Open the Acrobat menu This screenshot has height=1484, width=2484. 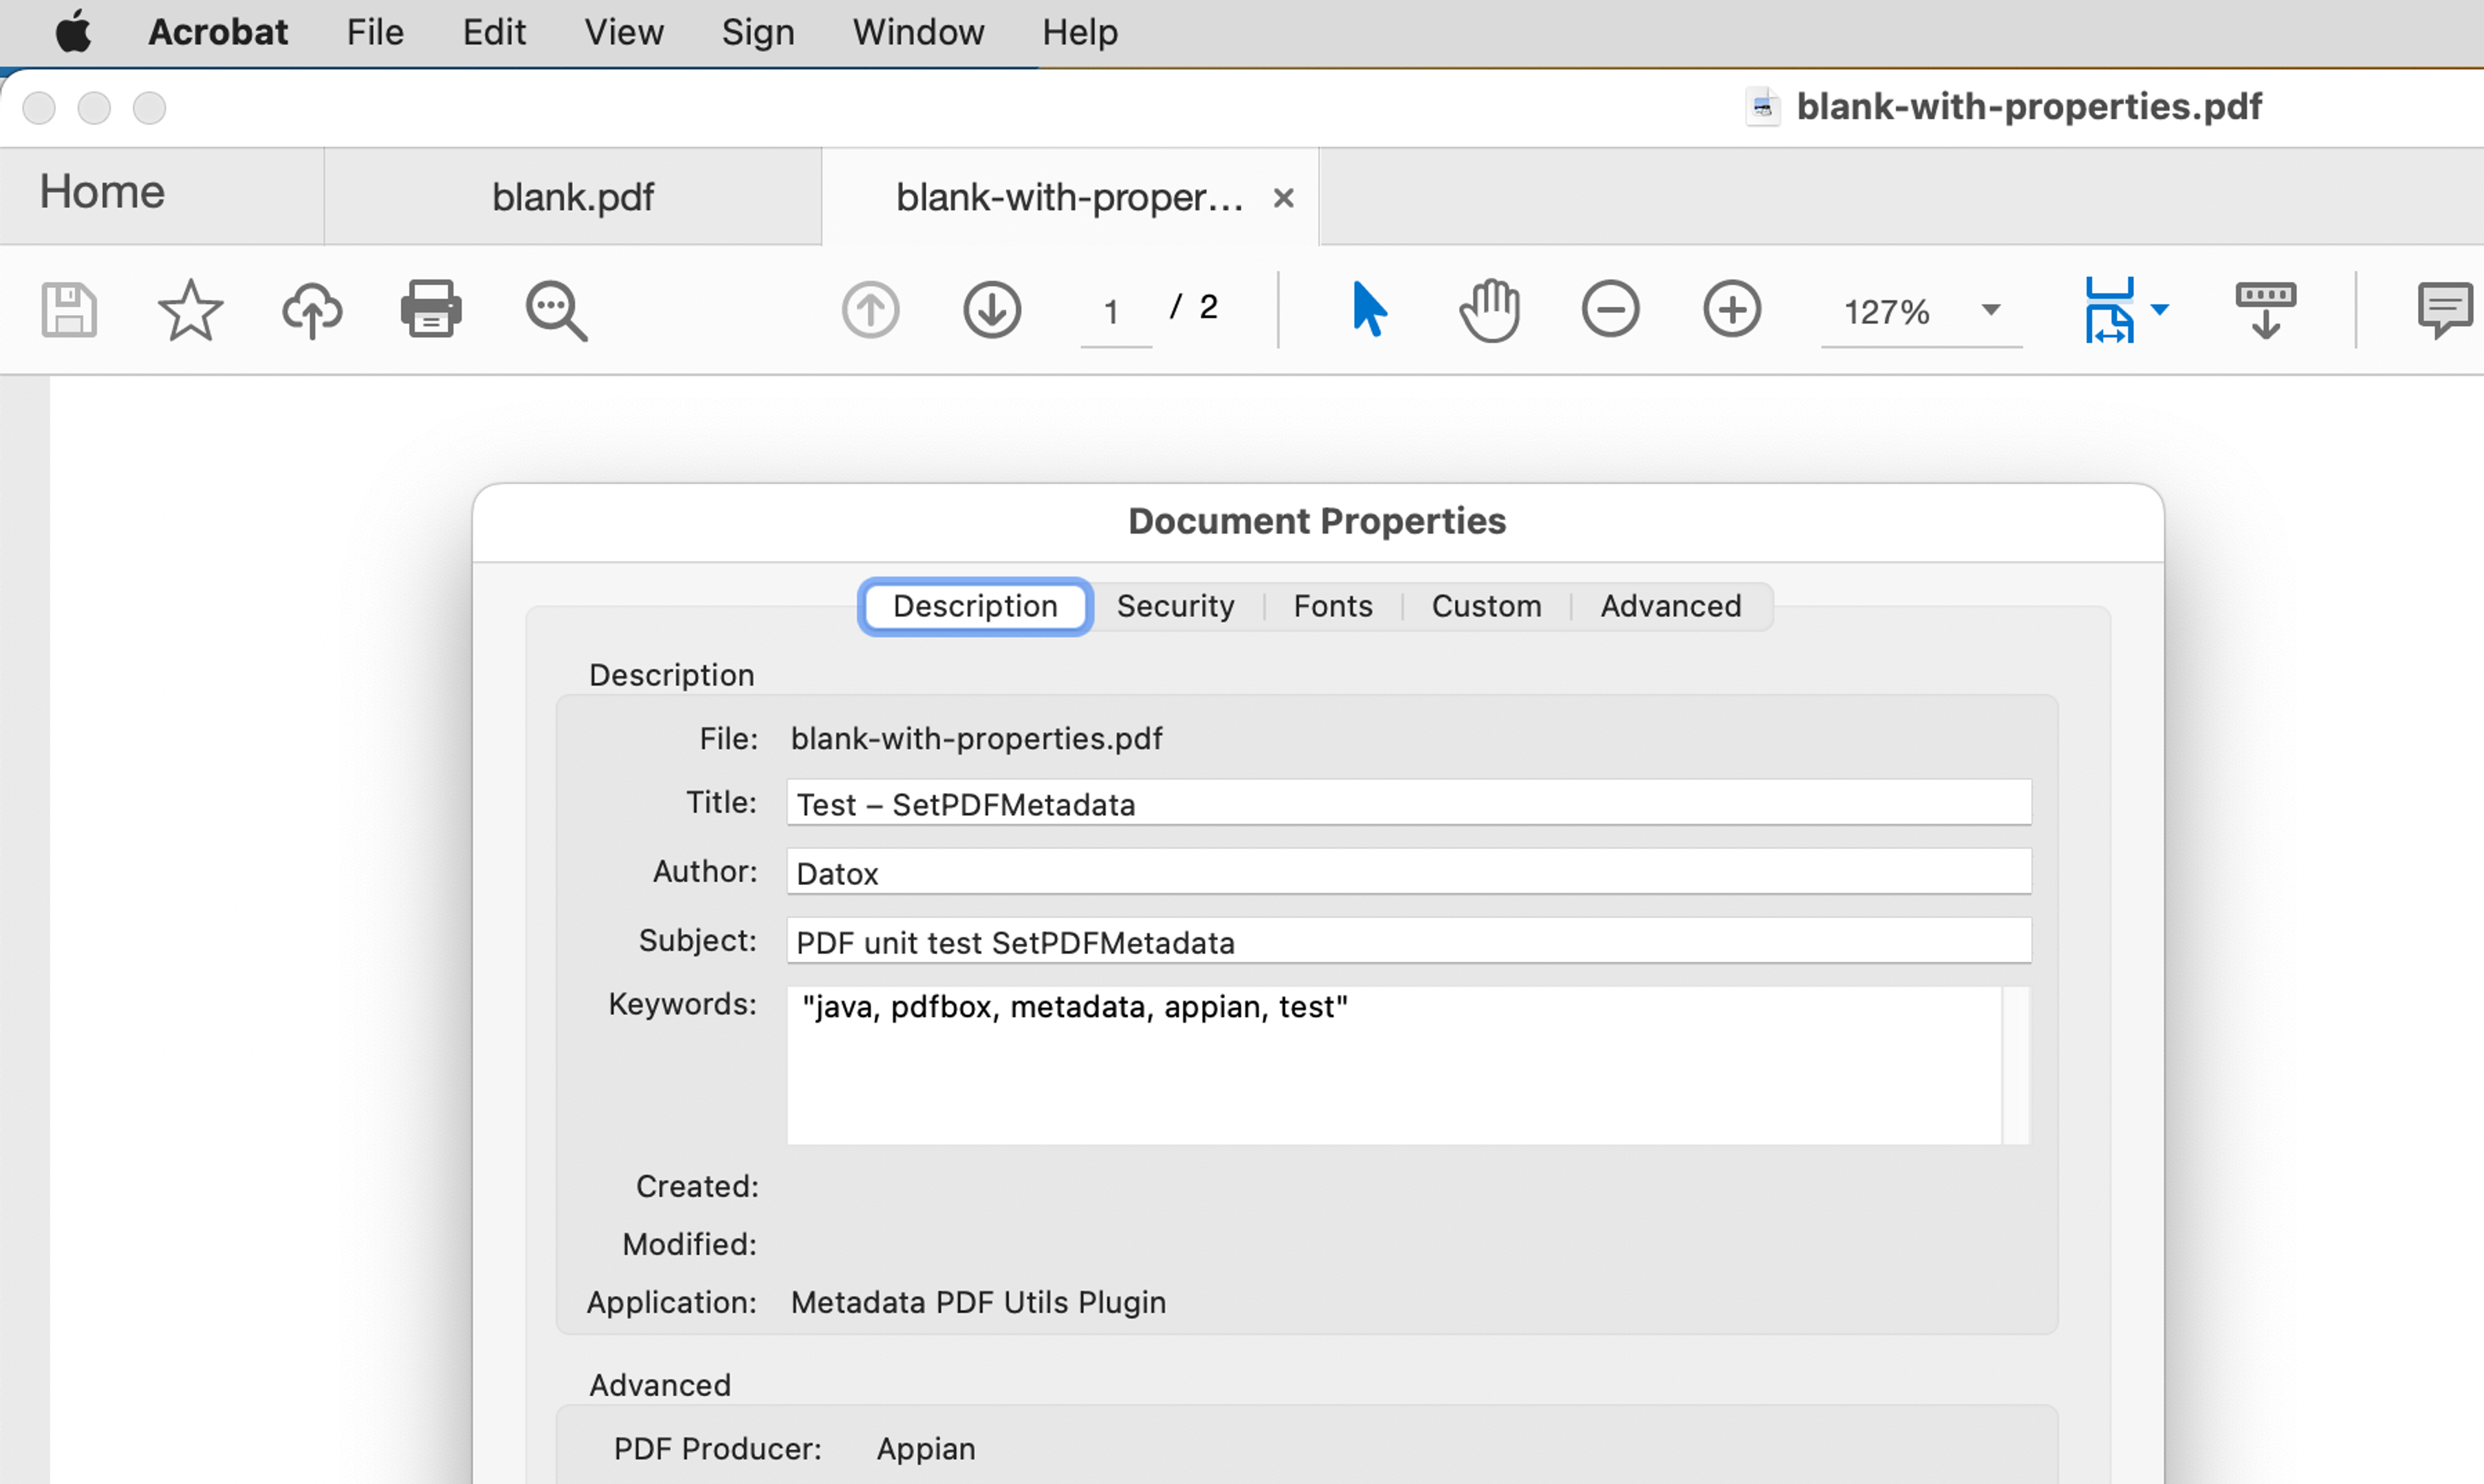point(218,32)
